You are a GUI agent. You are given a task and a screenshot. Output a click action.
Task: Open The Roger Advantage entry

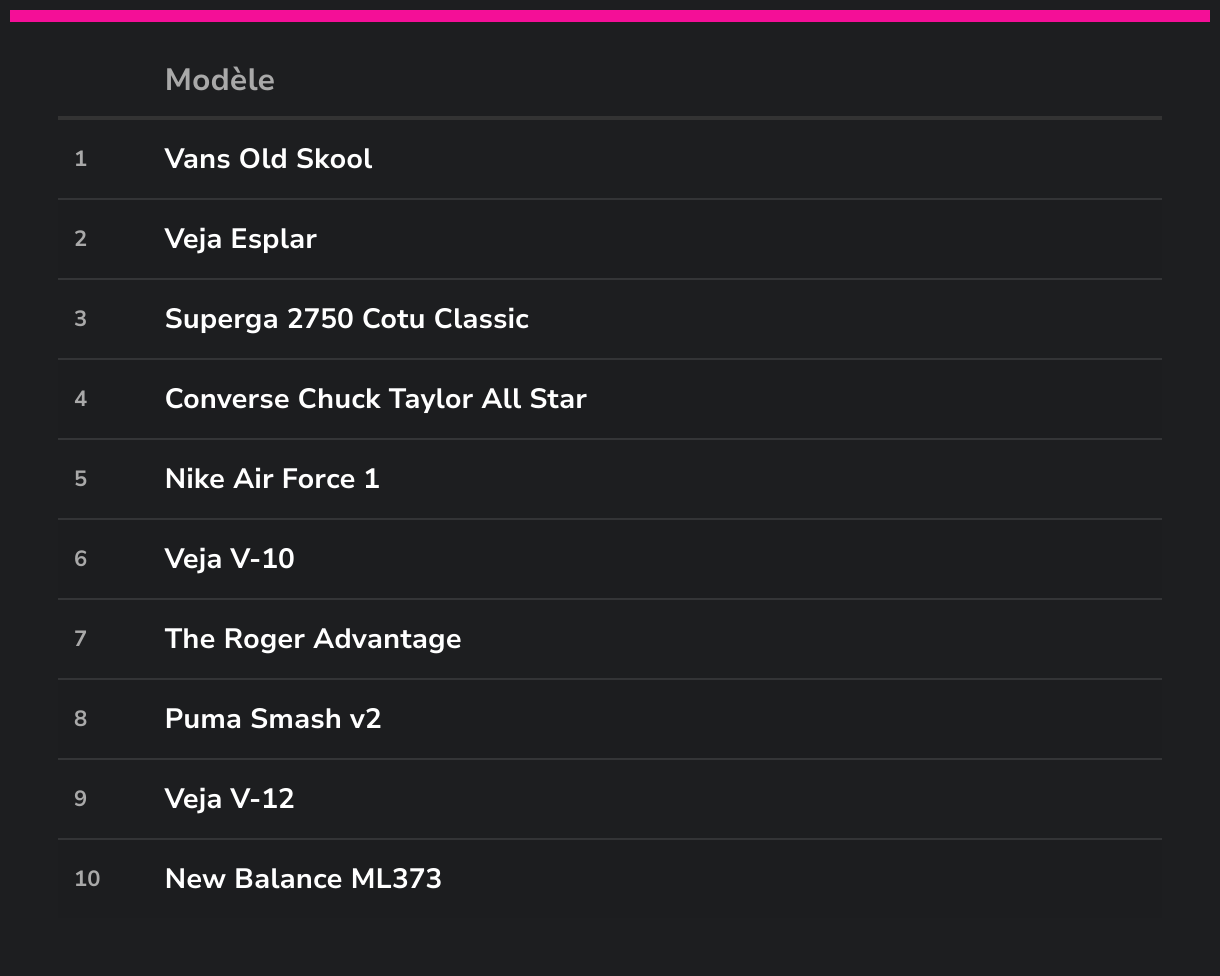click(609, 639)
